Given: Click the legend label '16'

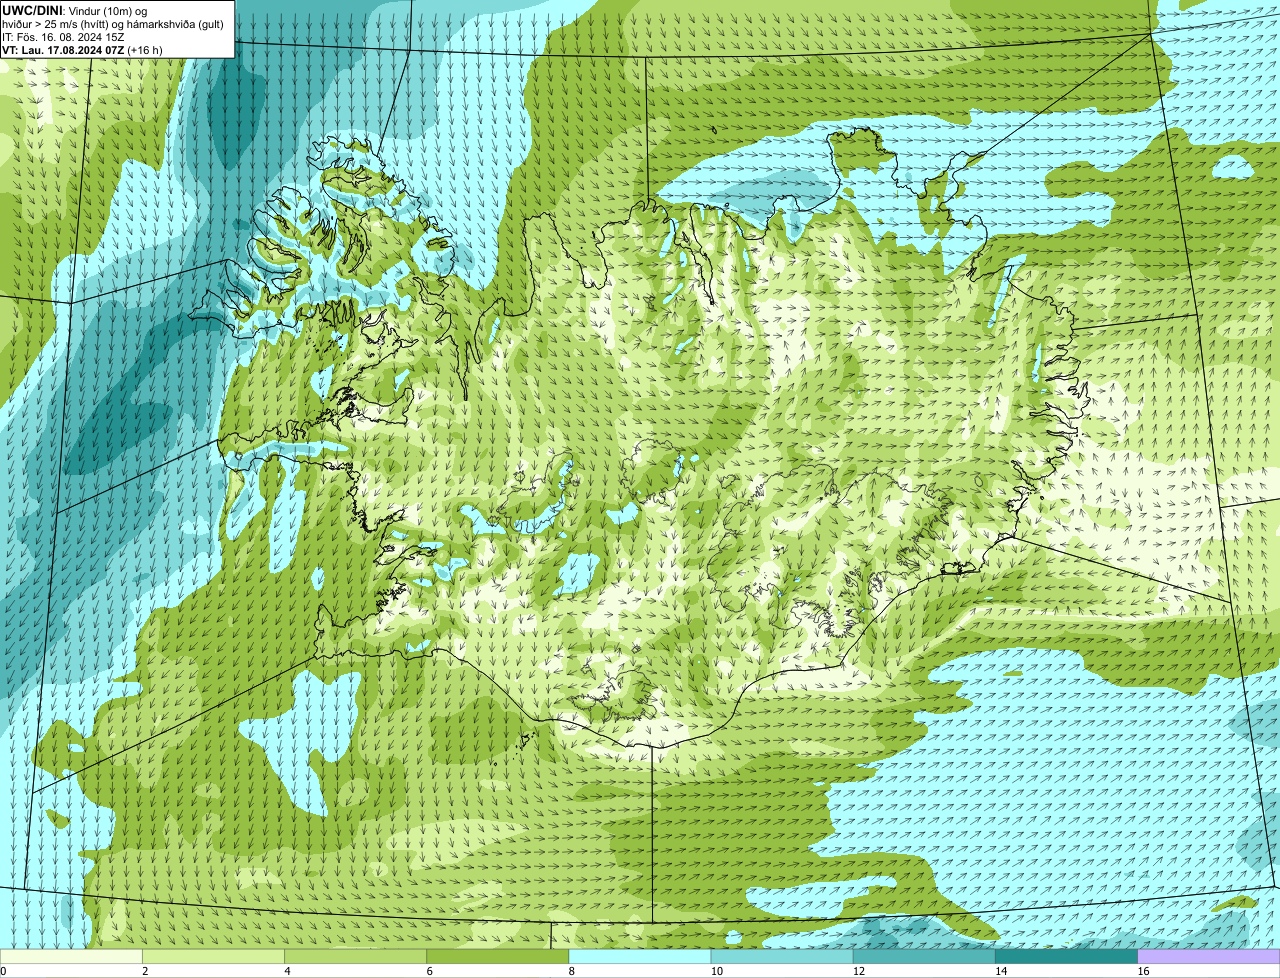Looking at the screenshot, I should click(x=1143, y=971).
